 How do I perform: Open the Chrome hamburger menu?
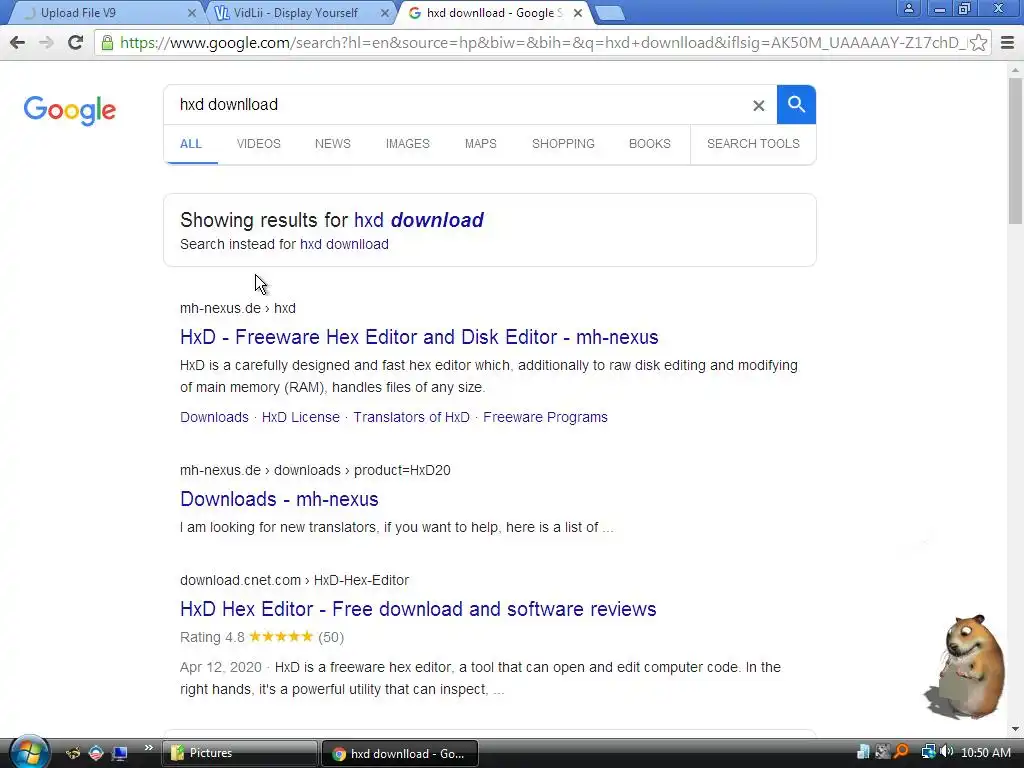tap(1007, 43)
